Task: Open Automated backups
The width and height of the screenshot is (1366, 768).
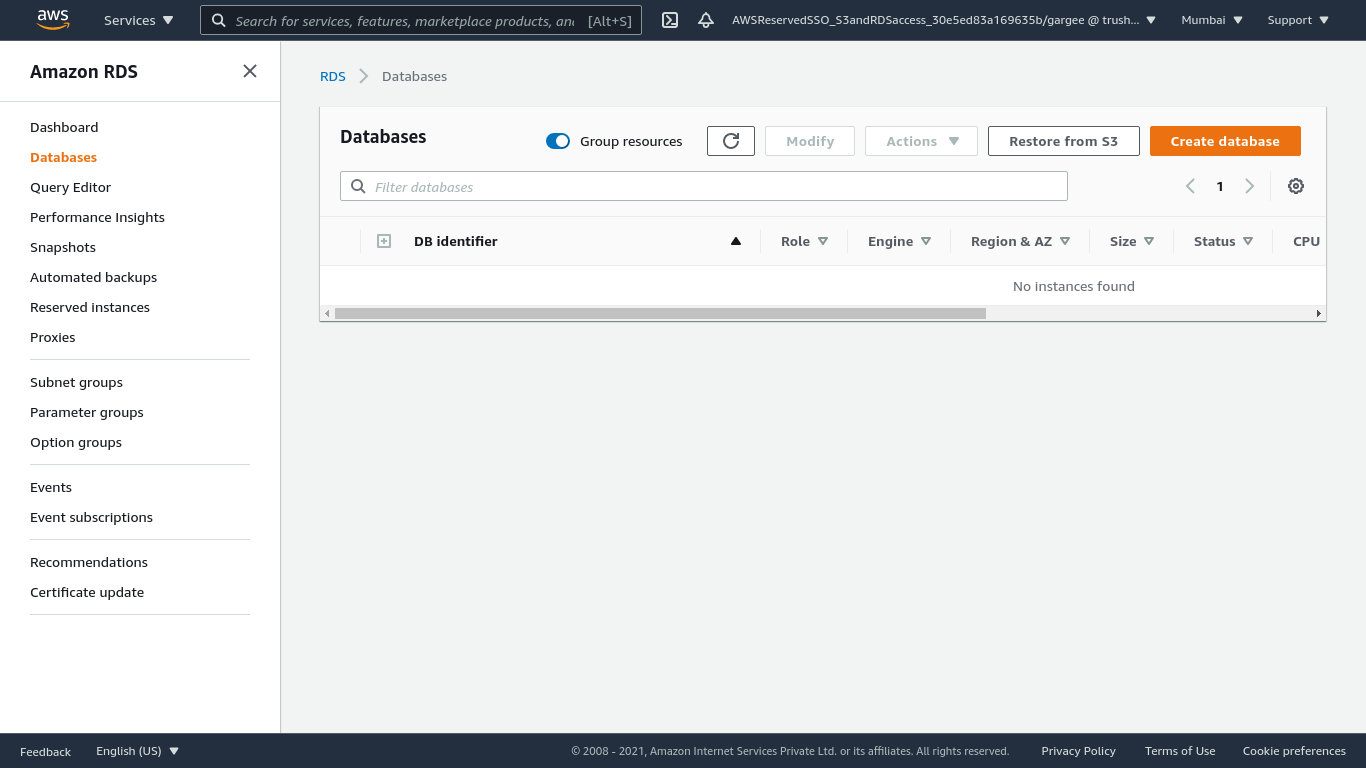Action: pos(93,277)
